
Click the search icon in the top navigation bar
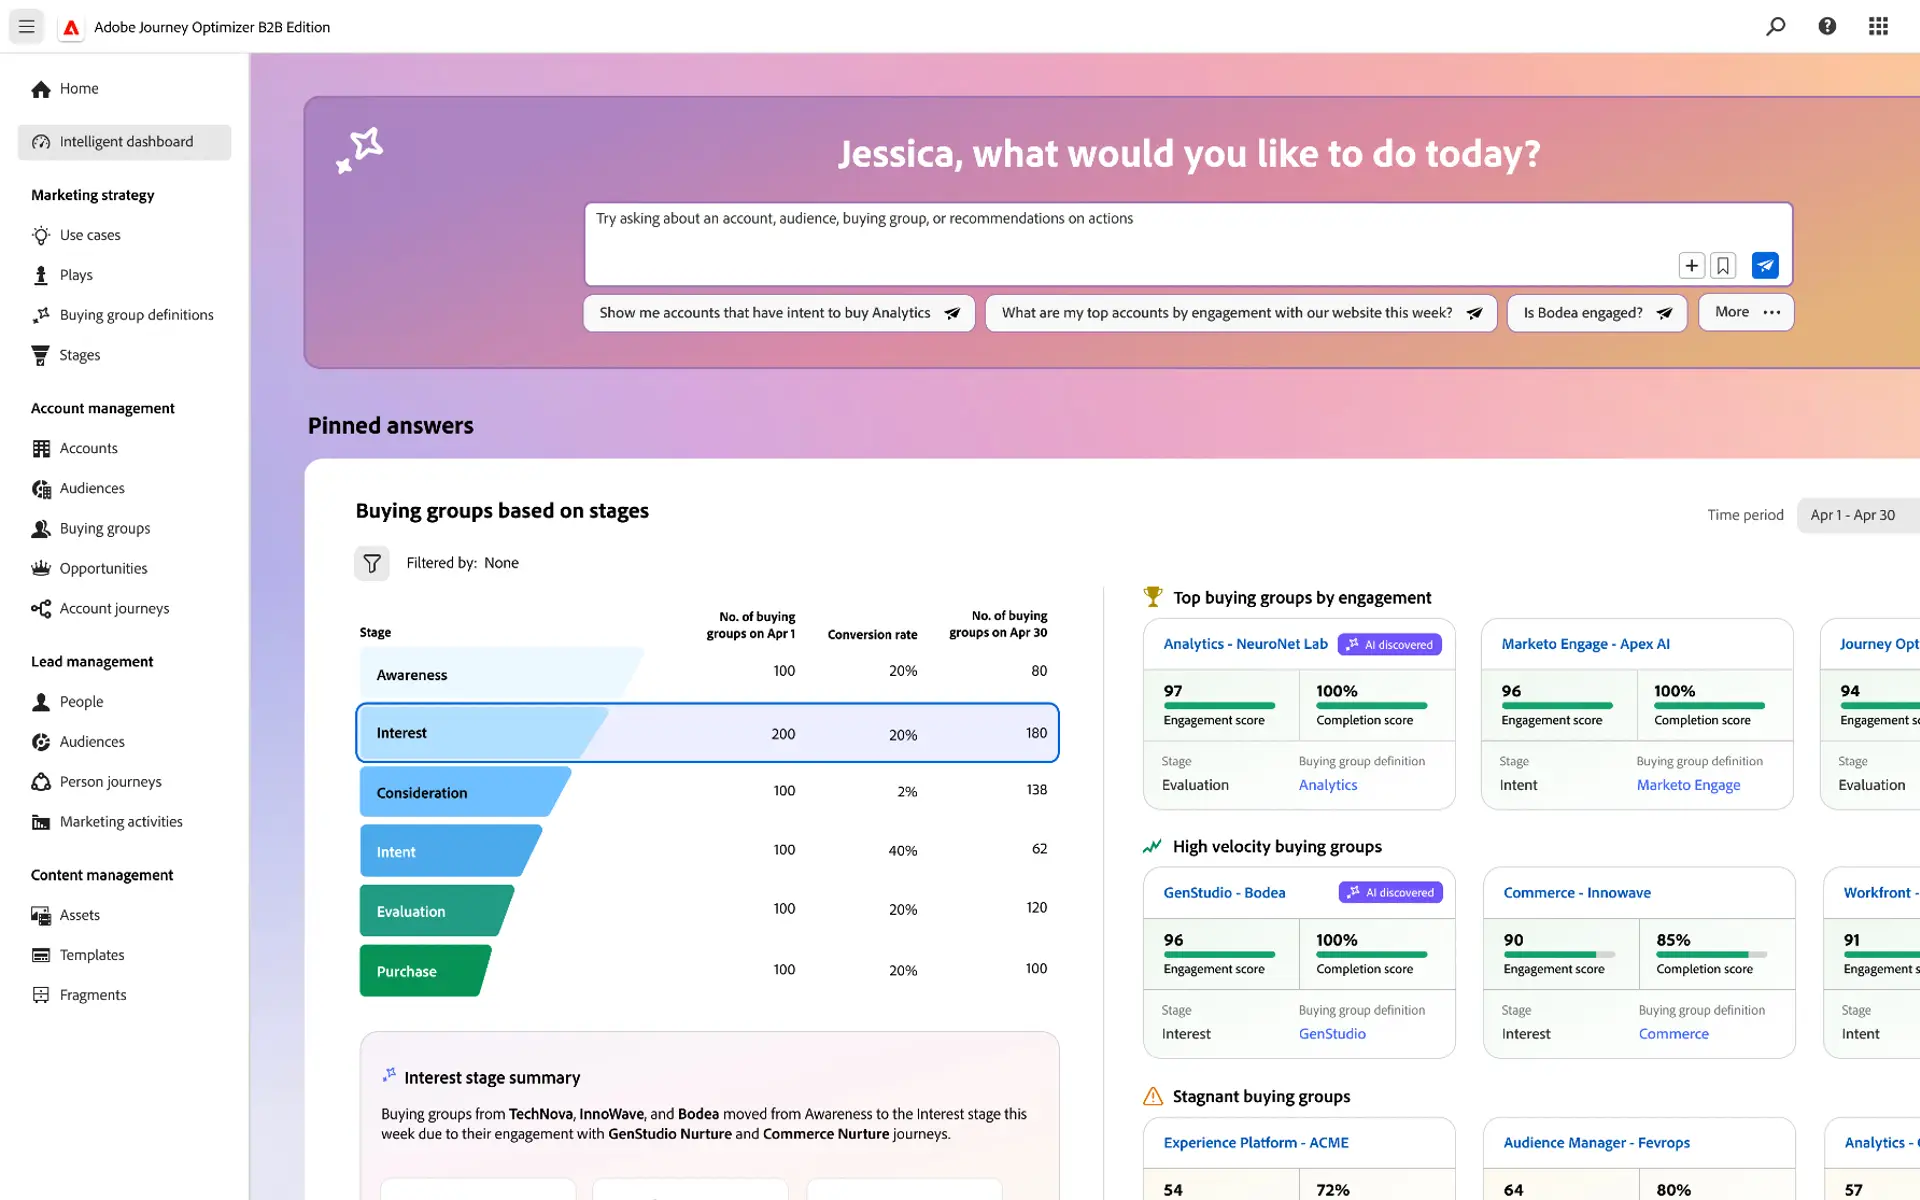[x=1775, y=26]
